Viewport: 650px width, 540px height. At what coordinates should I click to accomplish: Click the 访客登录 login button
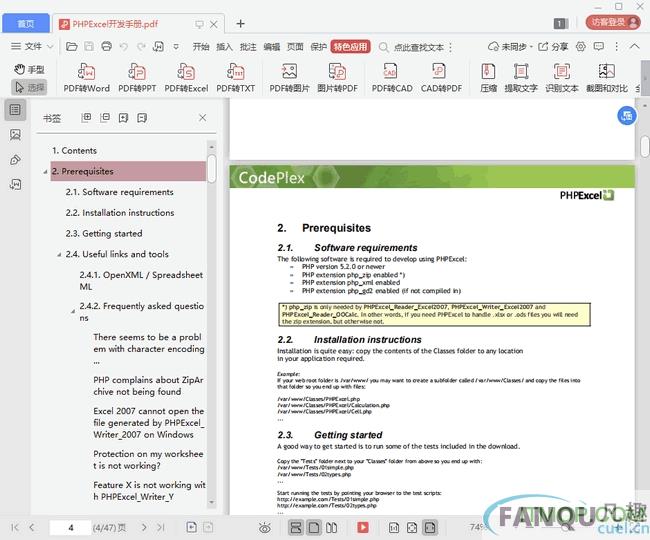point(613,22)
